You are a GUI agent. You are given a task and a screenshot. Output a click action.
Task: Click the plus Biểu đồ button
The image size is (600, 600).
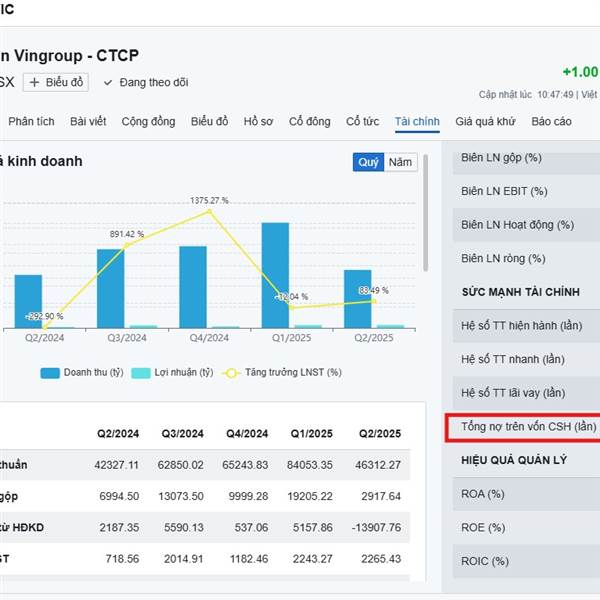click(55, 82)
